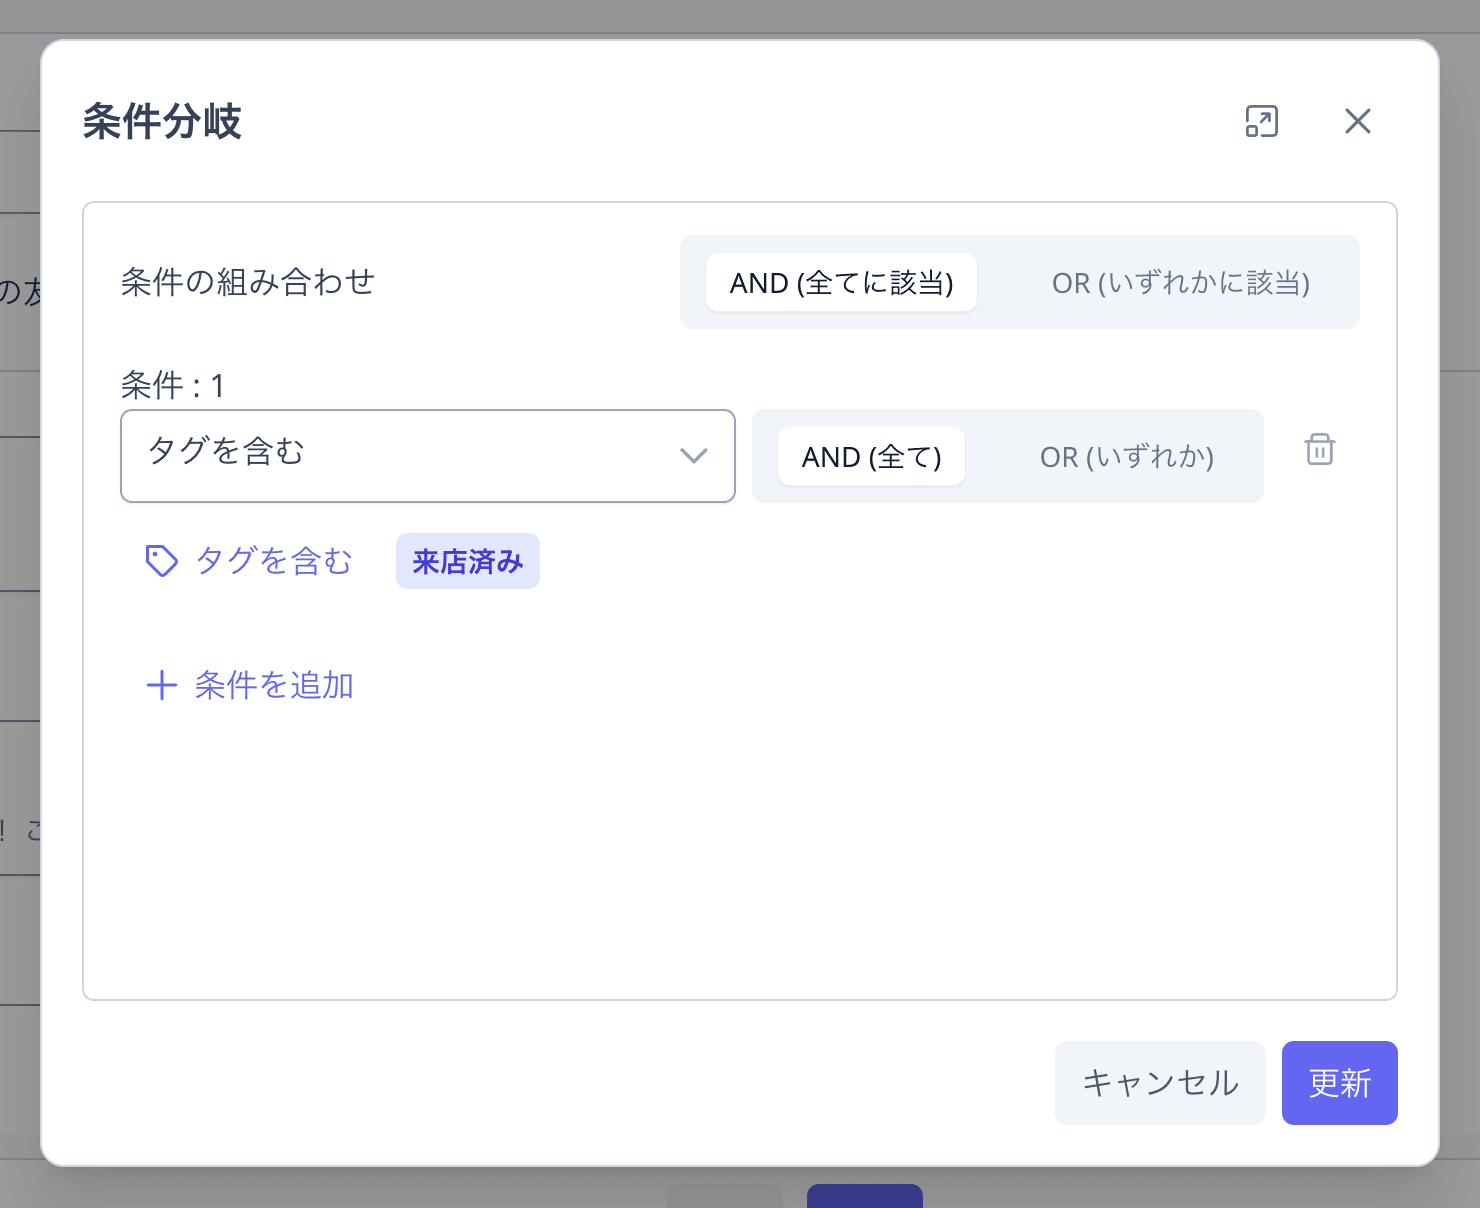Close the 条件分岐 dialog

[x=1357, y=121]
